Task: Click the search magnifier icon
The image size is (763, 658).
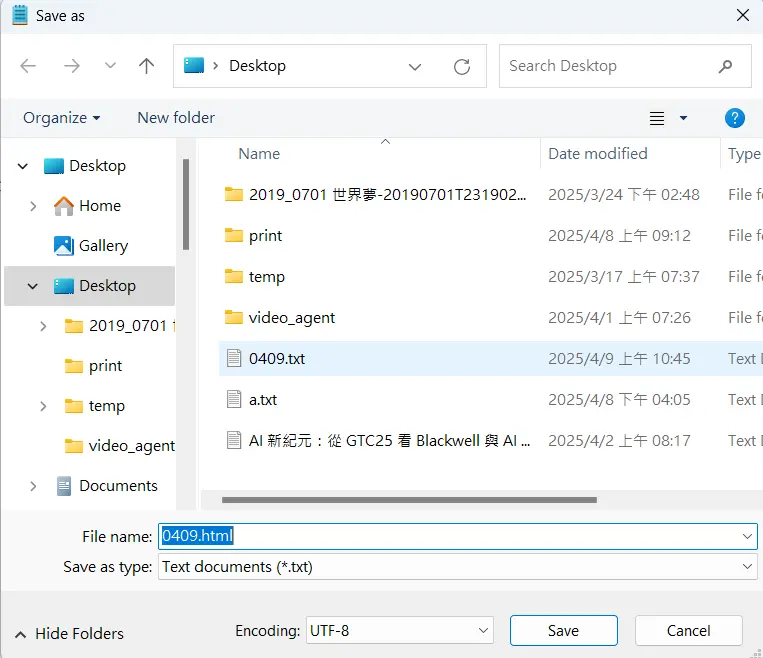Action: 725,66
